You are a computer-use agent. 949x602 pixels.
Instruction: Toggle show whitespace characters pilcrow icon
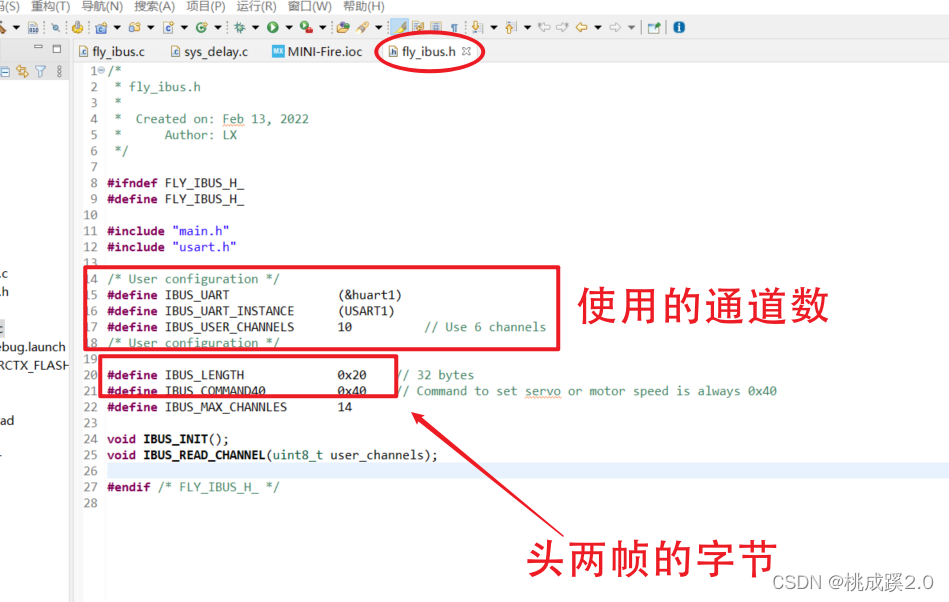[x=454, y=27]
